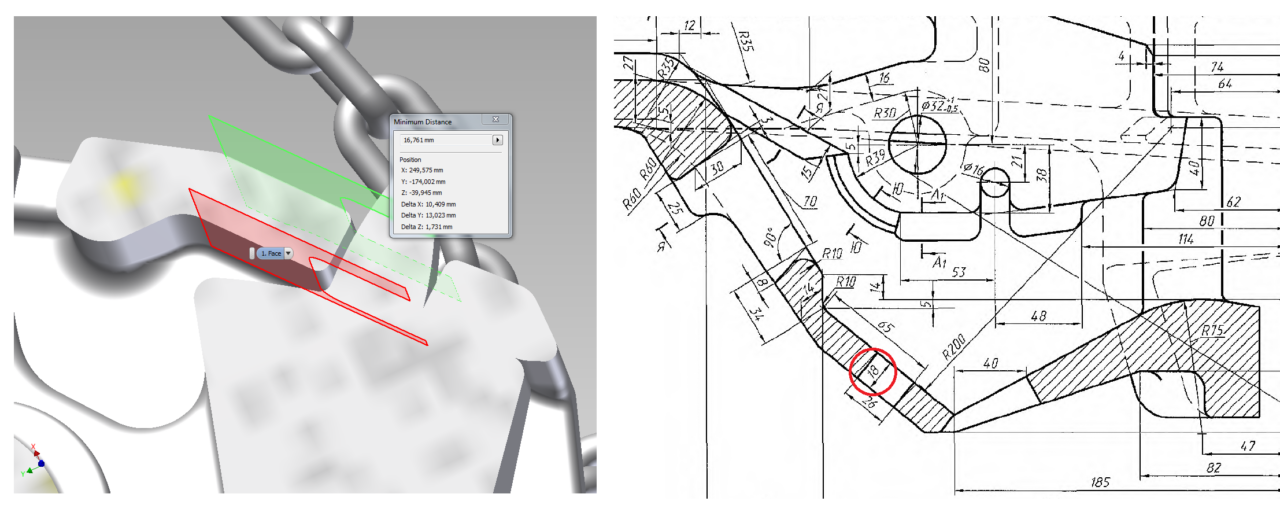Viewport: 1280px width, 505px height.
Task: Open flyout arrow beside 16,761 mm value
Action: [x=496, y=140]
